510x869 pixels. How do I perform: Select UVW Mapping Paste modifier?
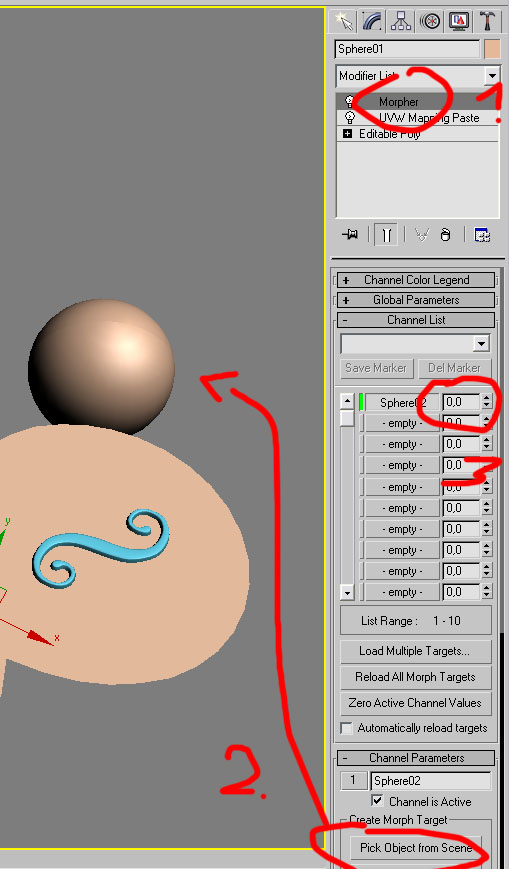429,117
